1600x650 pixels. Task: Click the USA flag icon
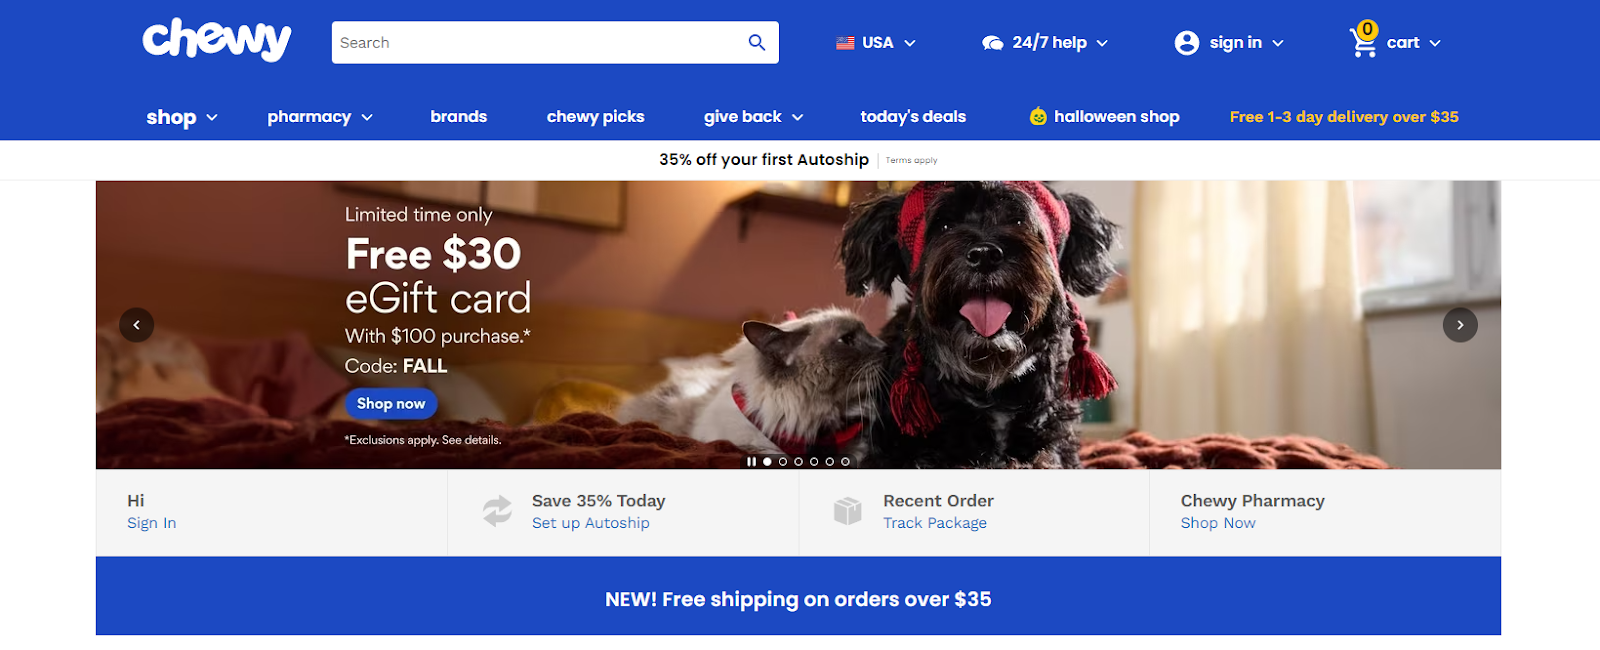point(845,43)
